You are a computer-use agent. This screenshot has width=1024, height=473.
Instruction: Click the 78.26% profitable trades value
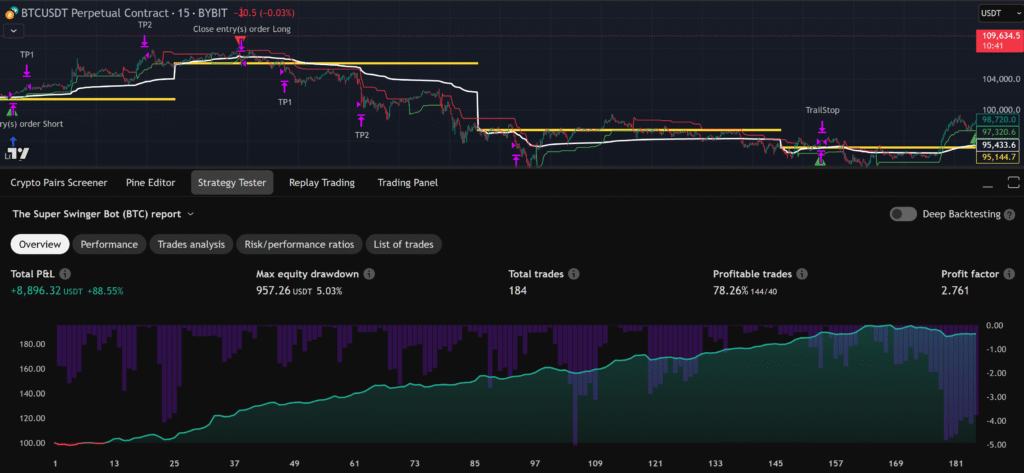tap(731, 290)
